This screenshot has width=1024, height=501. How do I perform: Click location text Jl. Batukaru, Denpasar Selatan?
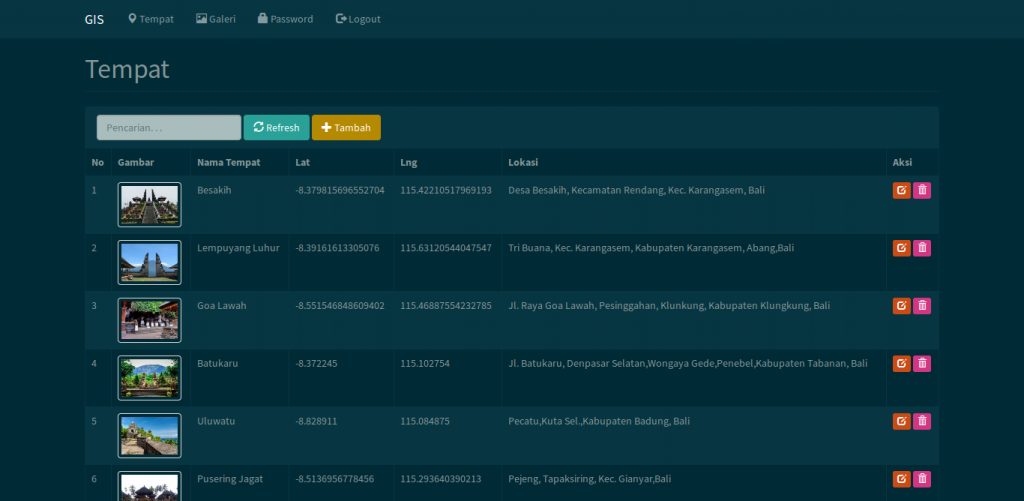coord(688,363)
